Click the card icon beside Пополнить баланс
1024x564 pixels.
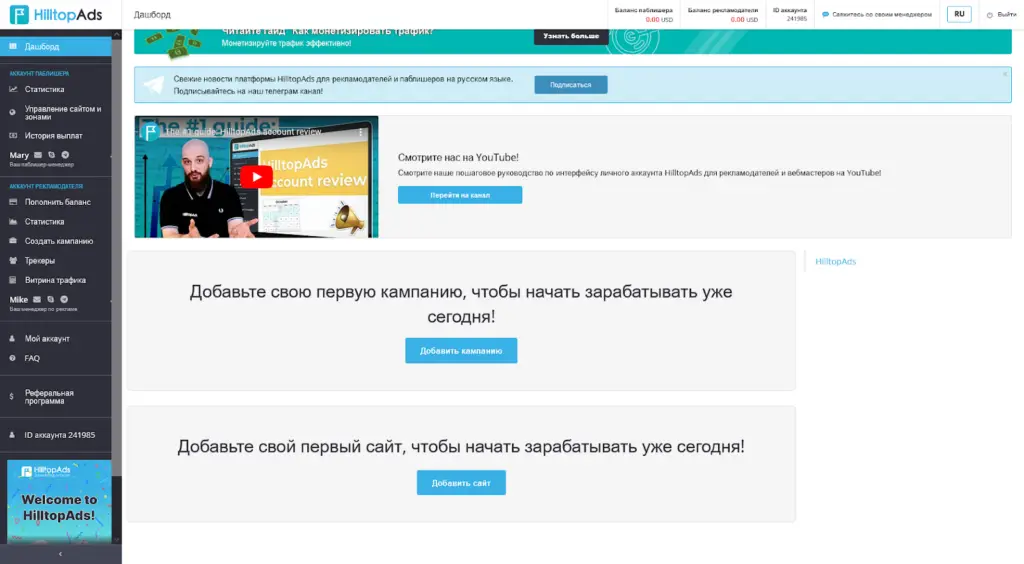click(x=12, y=202)
